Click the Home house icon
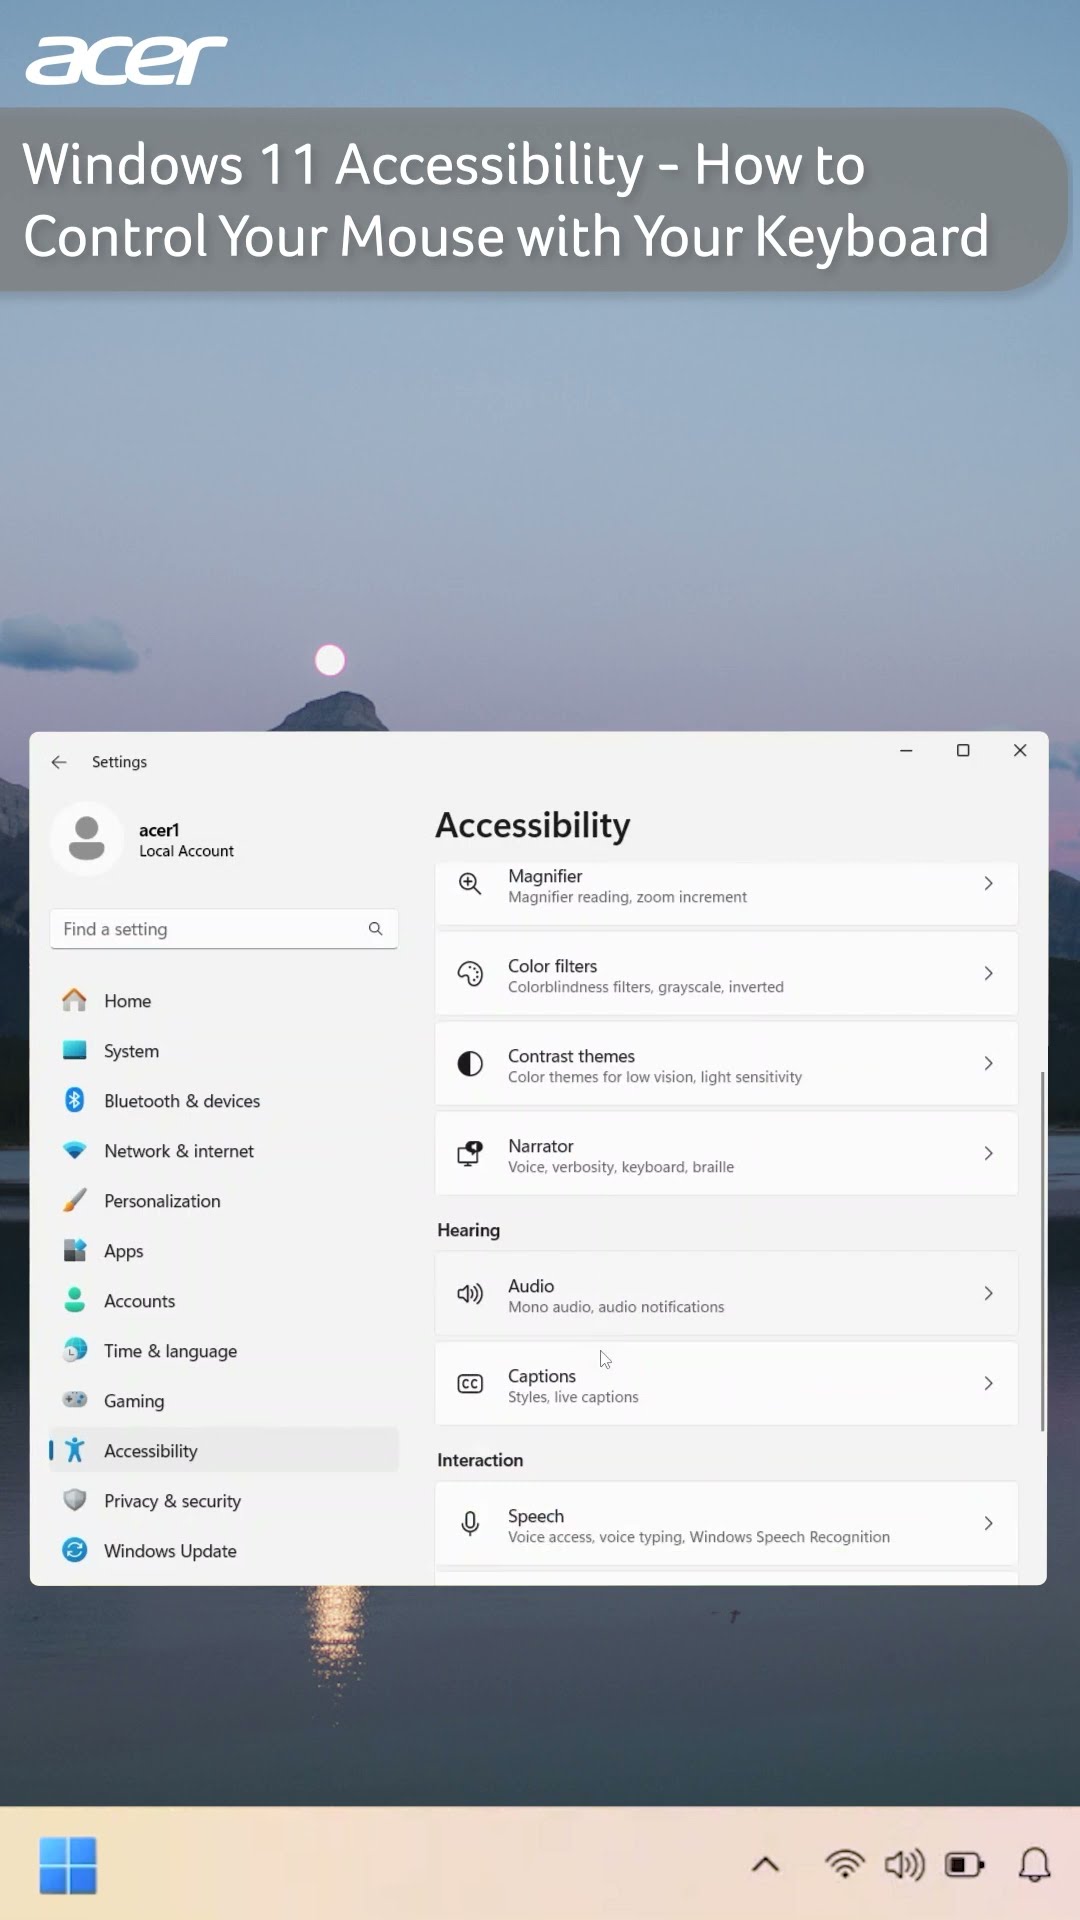 (x=74, y=1000)
